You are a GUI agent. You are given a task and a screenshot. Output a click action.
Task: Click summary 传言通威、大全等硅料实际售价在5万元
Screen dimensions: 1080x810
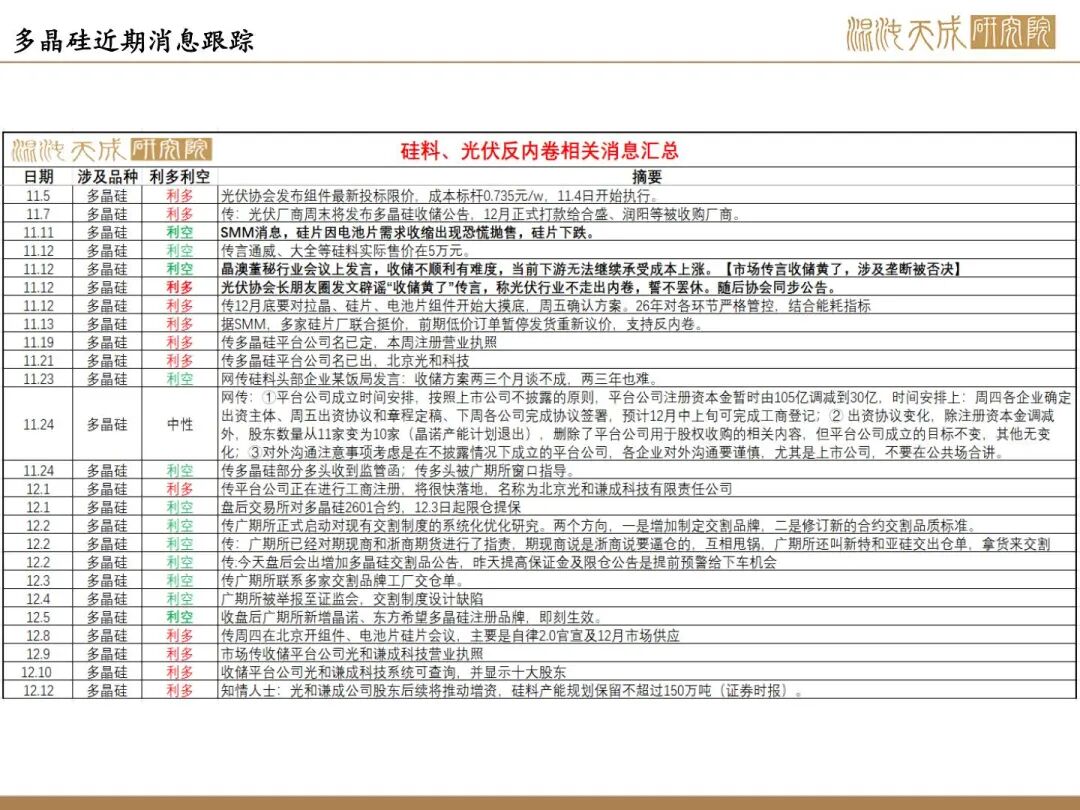pyautogui.click(x=346, y=251)
